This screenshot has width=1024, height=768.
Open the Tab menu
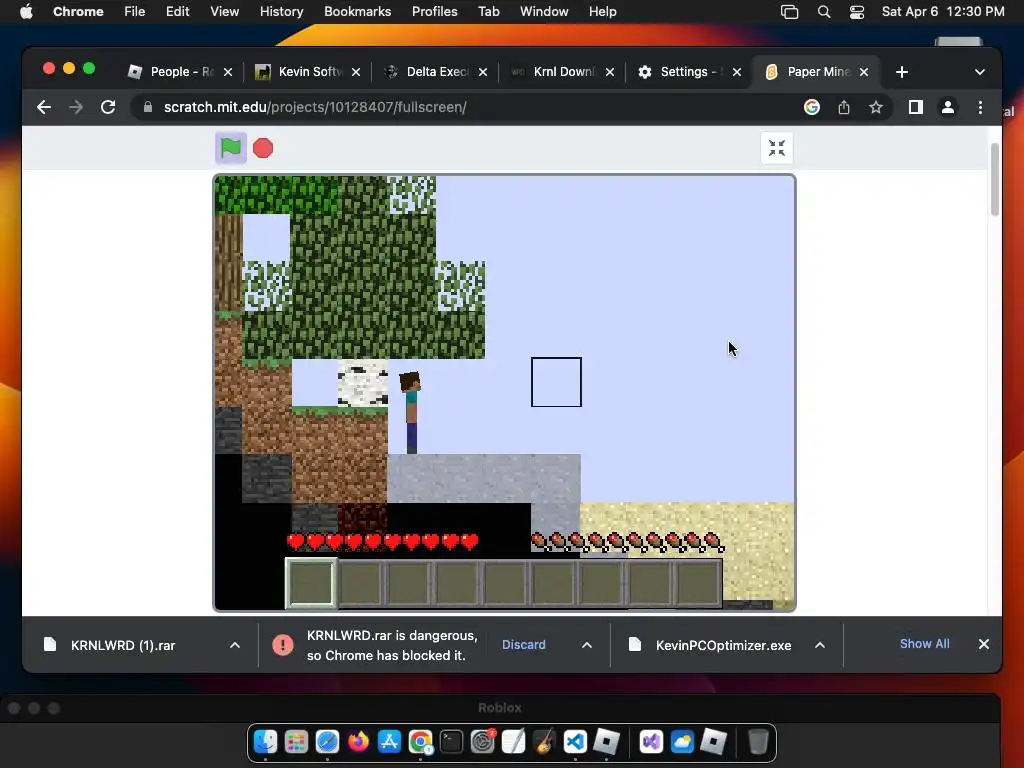tap(488, 12)
